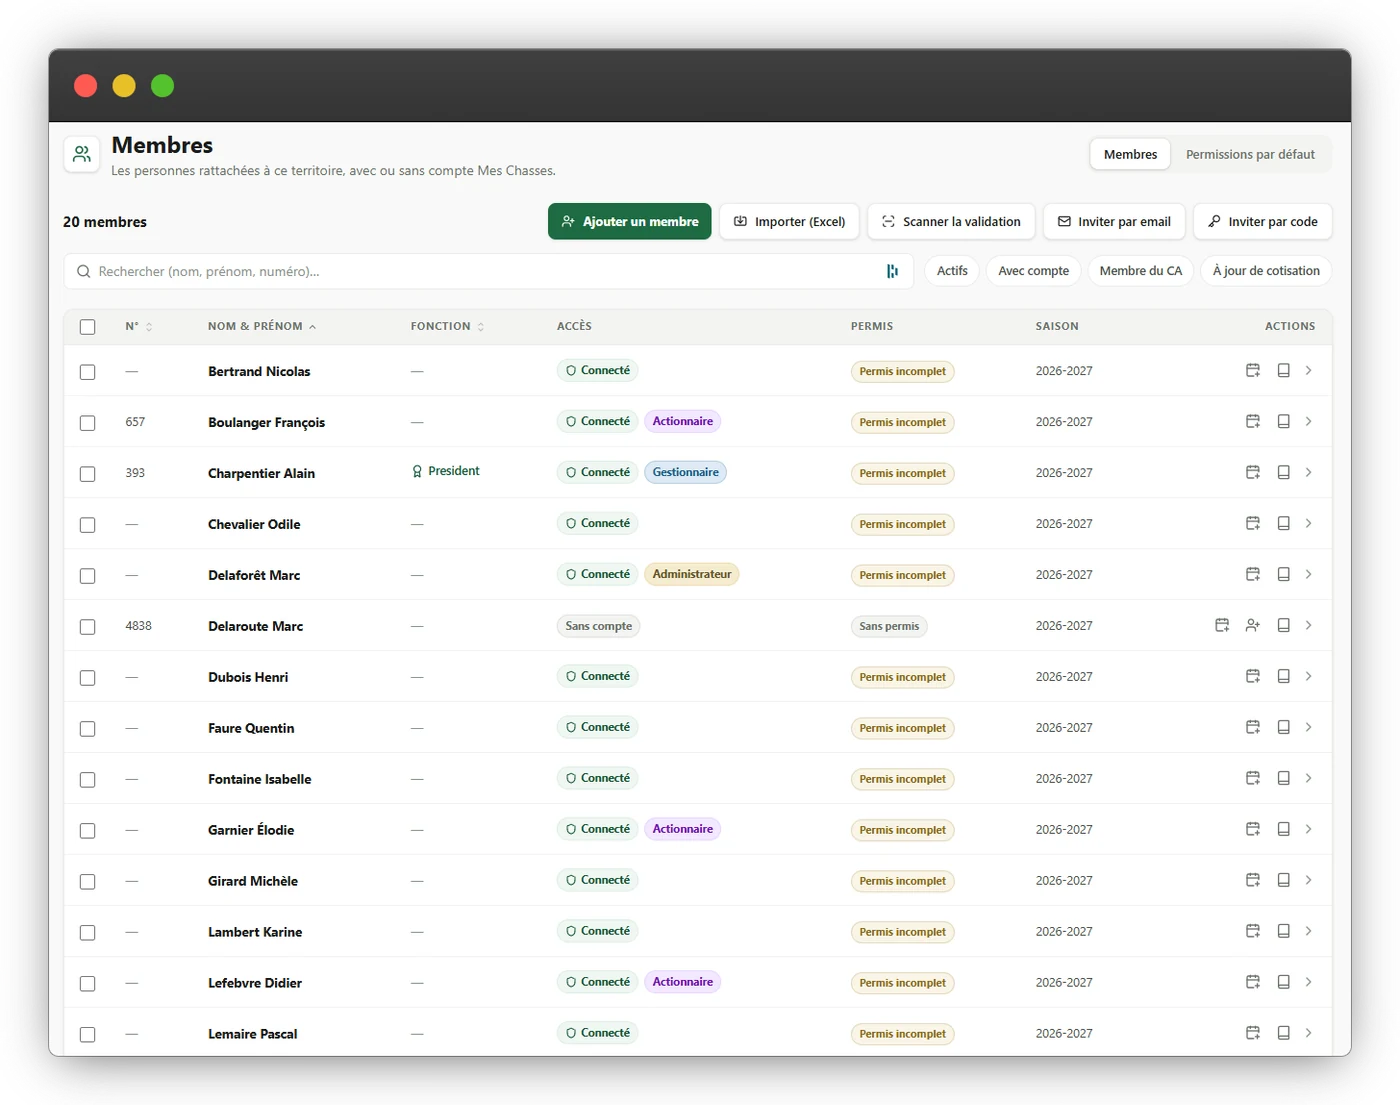Click the booklet icon for Chevalier Odile
The height and width of the screenshot is (1105, 1400).
pos(1283,524)
